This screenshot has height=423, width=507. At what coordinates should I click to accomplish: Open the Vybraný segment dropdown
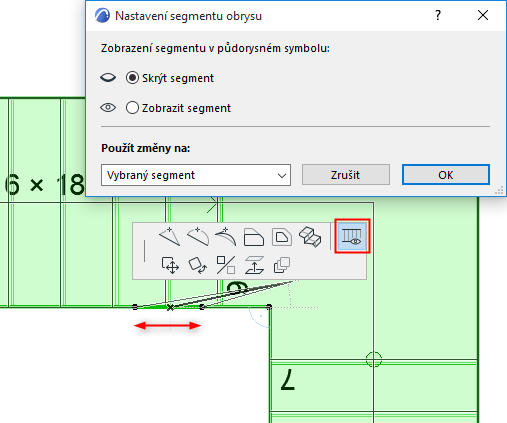coord(196,175)
